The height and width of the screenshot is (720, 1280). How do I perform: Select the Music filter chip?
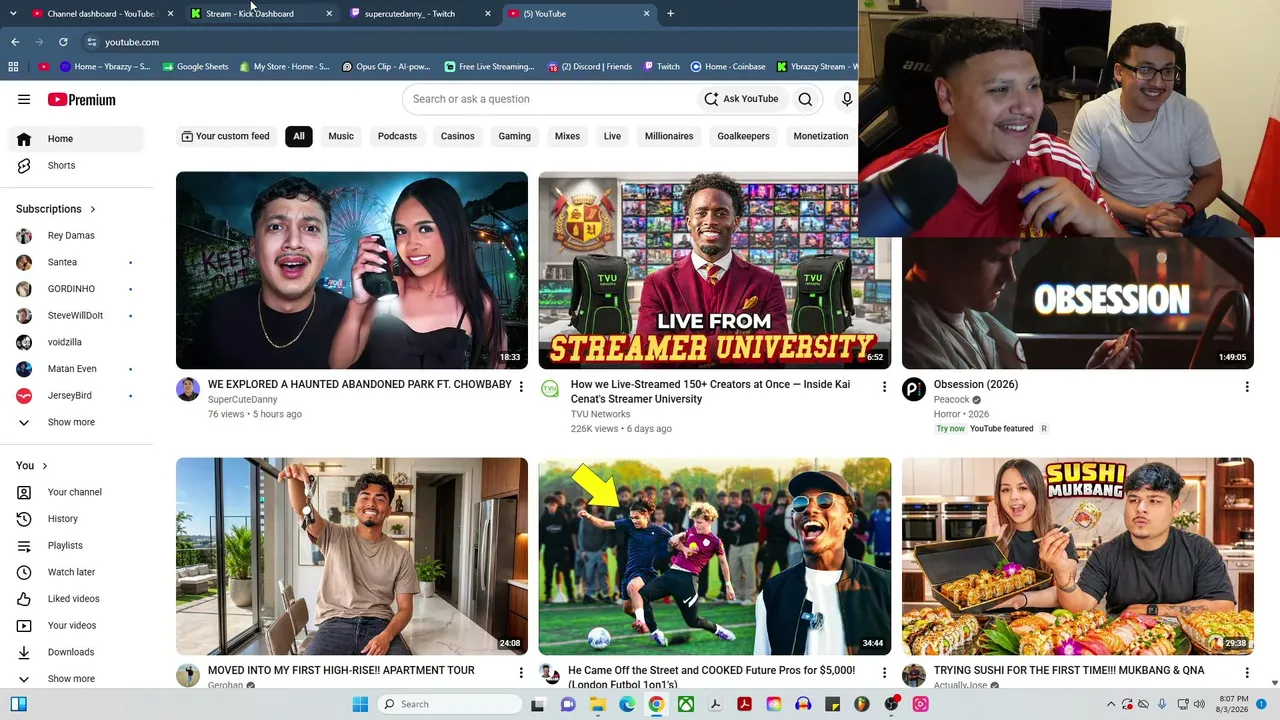click(341, 136)
